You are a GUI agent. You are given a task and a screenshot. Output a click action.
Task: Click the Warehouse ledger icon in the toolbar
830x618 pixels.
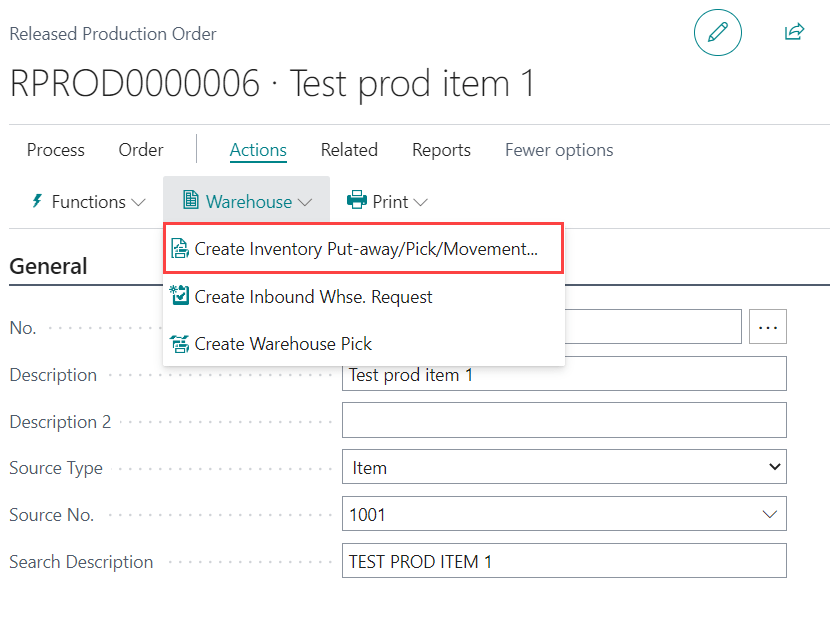(190, 200)
